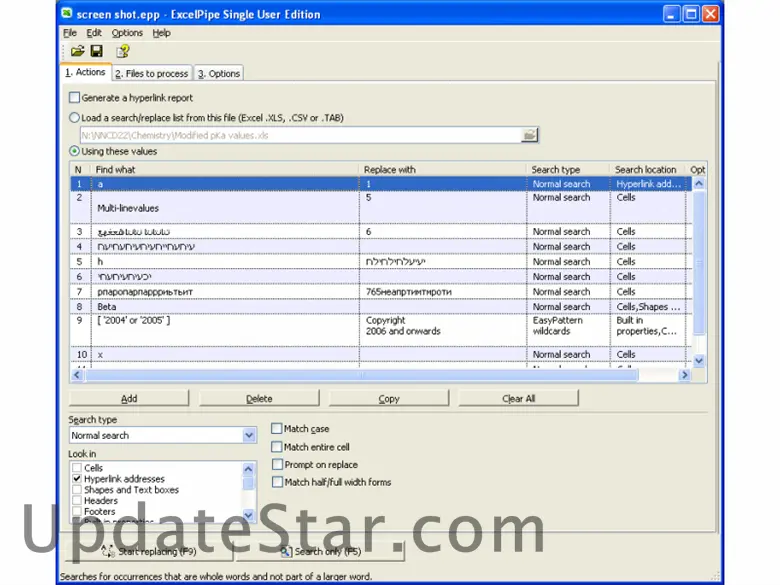Click the Look in list scroll down arrow
This screenshot has width=780, height=585.
[249, 515]
